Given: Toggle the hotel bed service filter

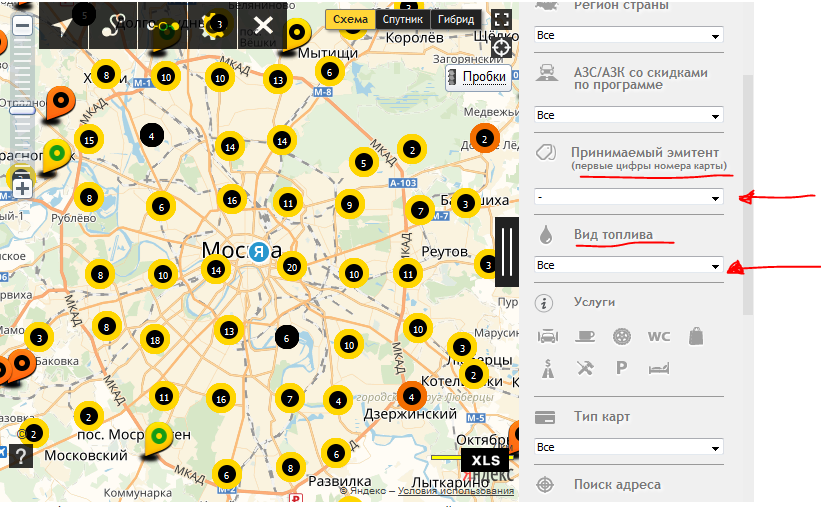Looking at the screenshot, I should (659, 369).
